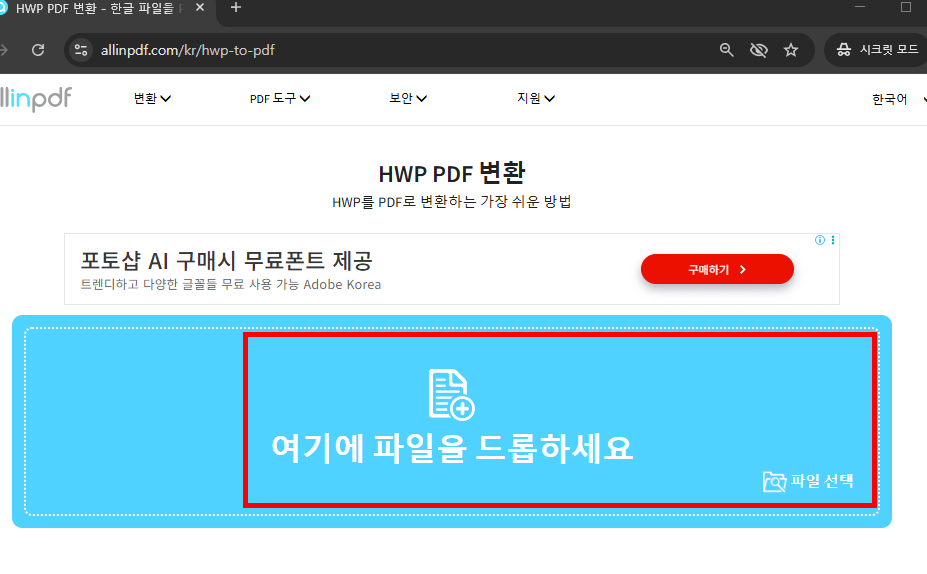
Task: Click the allinpdf logo
Action: [35, 99]
